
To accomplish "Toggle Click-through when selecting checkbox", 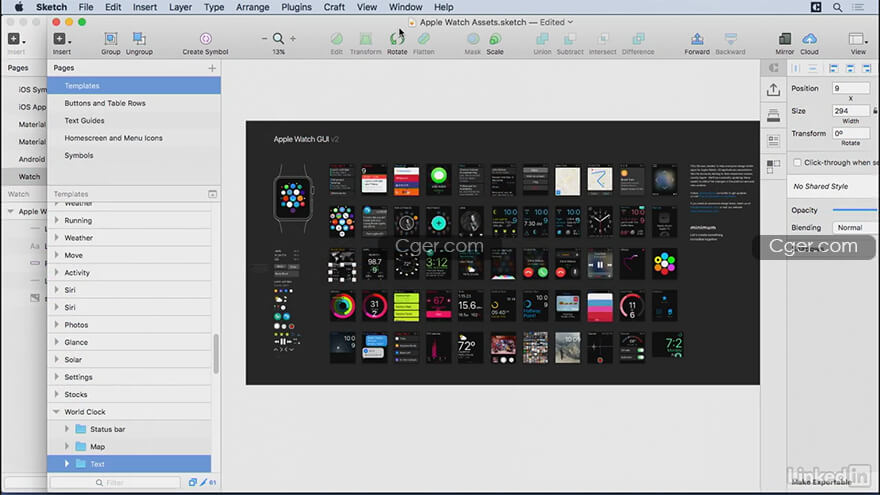I will pyautogui.click(x=797, y=163).
